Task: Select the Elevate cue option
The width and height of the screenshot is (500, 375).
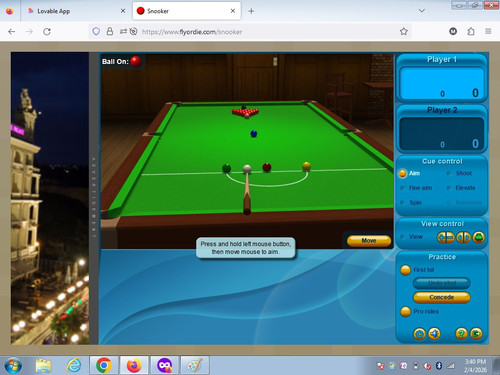Action: (x=461, y=188)
